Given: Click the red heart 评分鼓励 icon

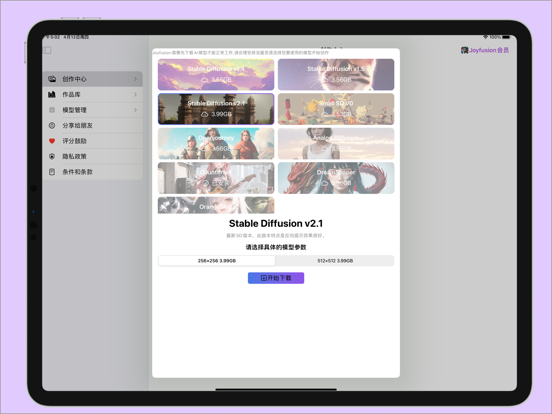Looking at the screenshot, I should tap(52, 141).
